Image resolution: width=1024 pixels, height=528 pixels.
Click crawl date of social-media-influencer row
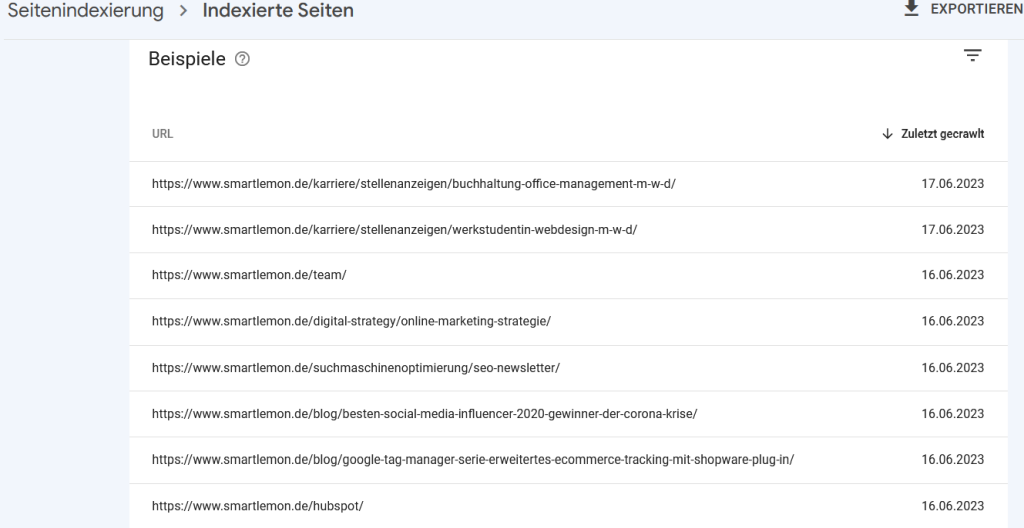click(952, 414)
